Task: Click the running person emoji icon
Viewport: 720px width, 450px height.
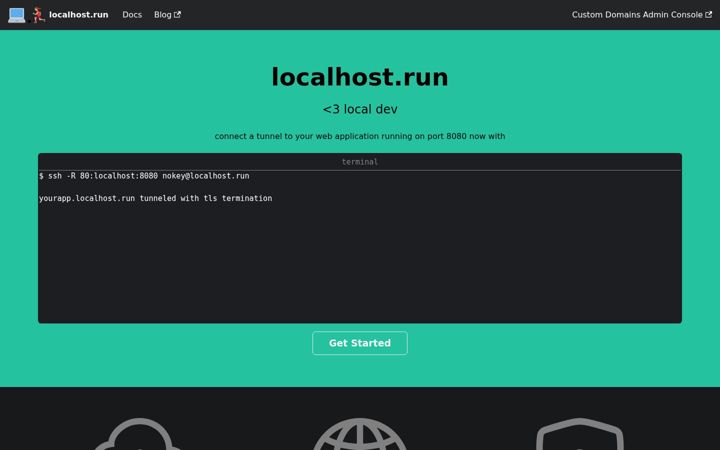Action: coord(39,15)
